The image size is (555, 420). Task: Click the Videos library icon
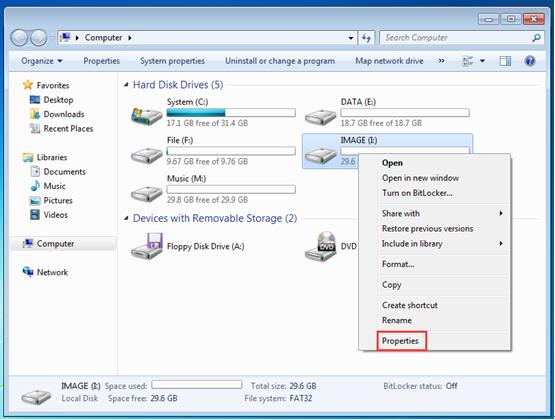pos(35,215)
